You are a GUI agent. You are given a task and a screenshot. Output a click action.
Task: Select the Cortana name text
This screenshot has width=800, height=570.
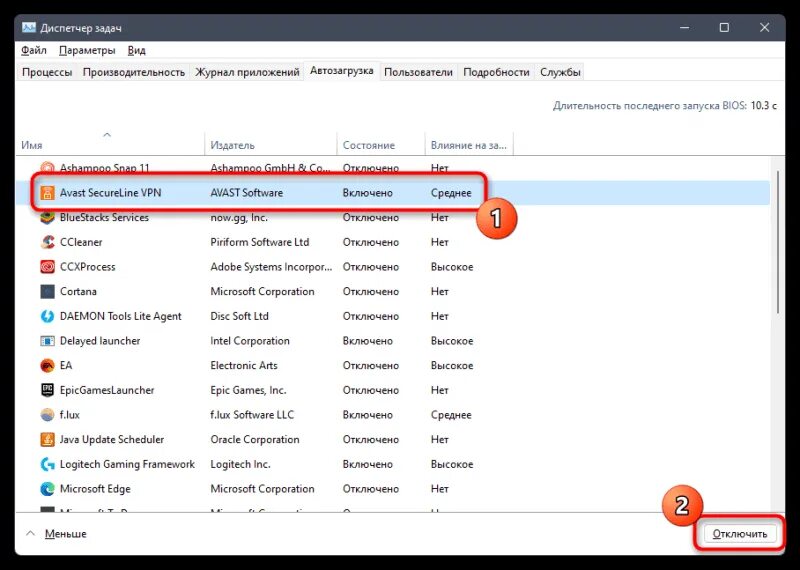coord(78,291)
